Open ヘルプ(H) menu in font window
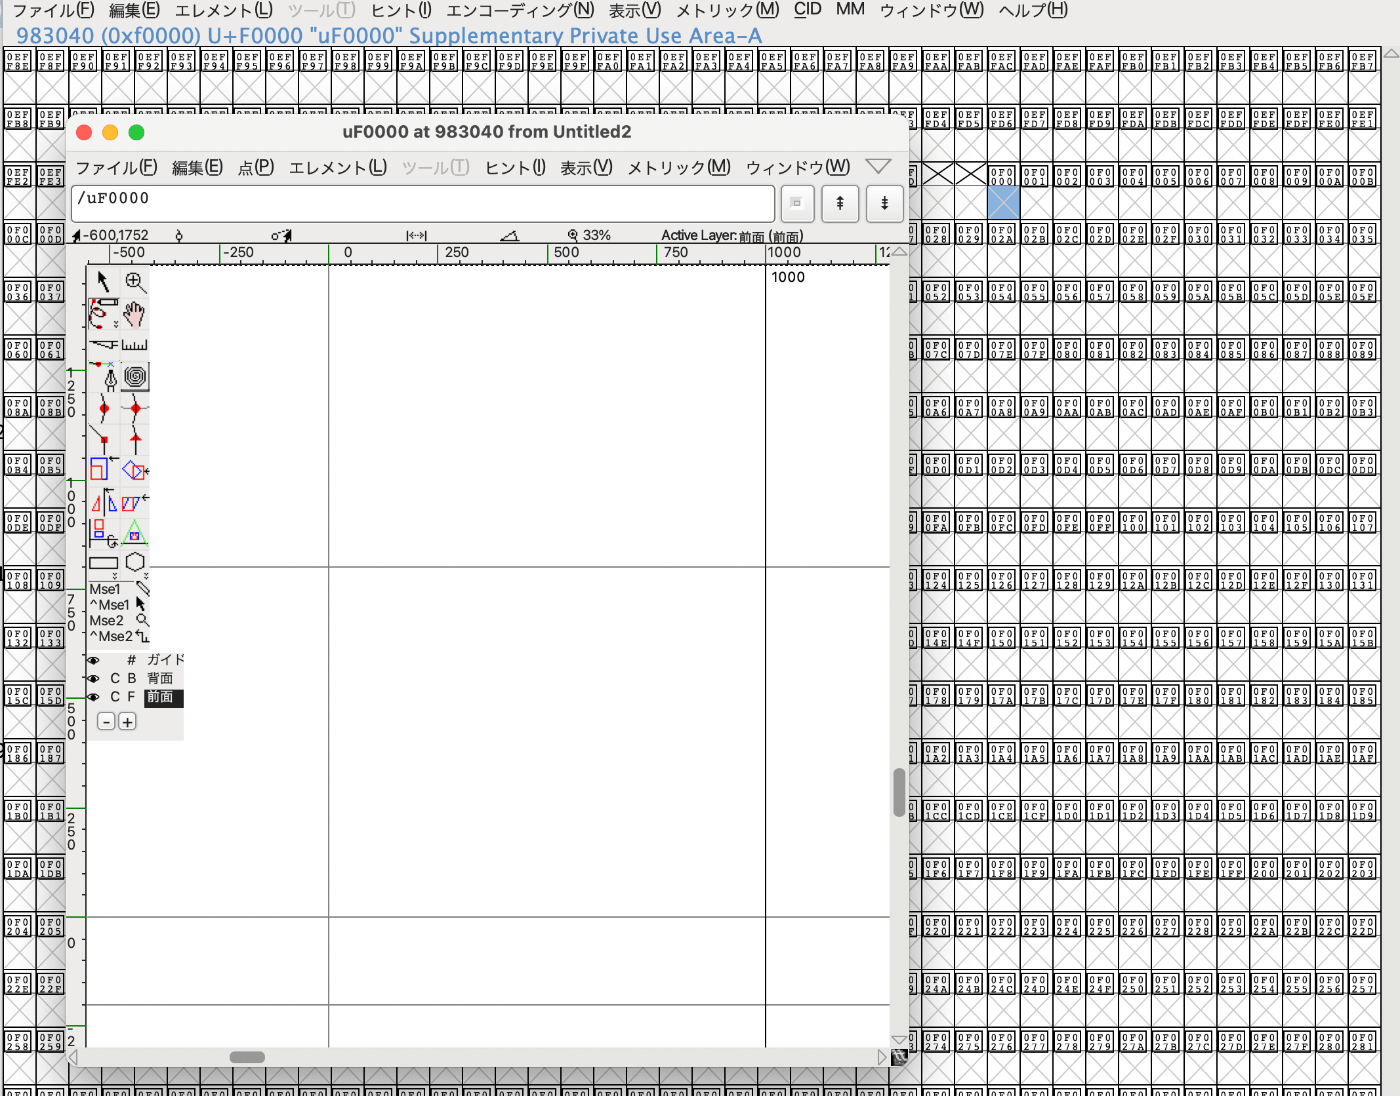Screen dimensions: 1400x1096 point(1033,10)
